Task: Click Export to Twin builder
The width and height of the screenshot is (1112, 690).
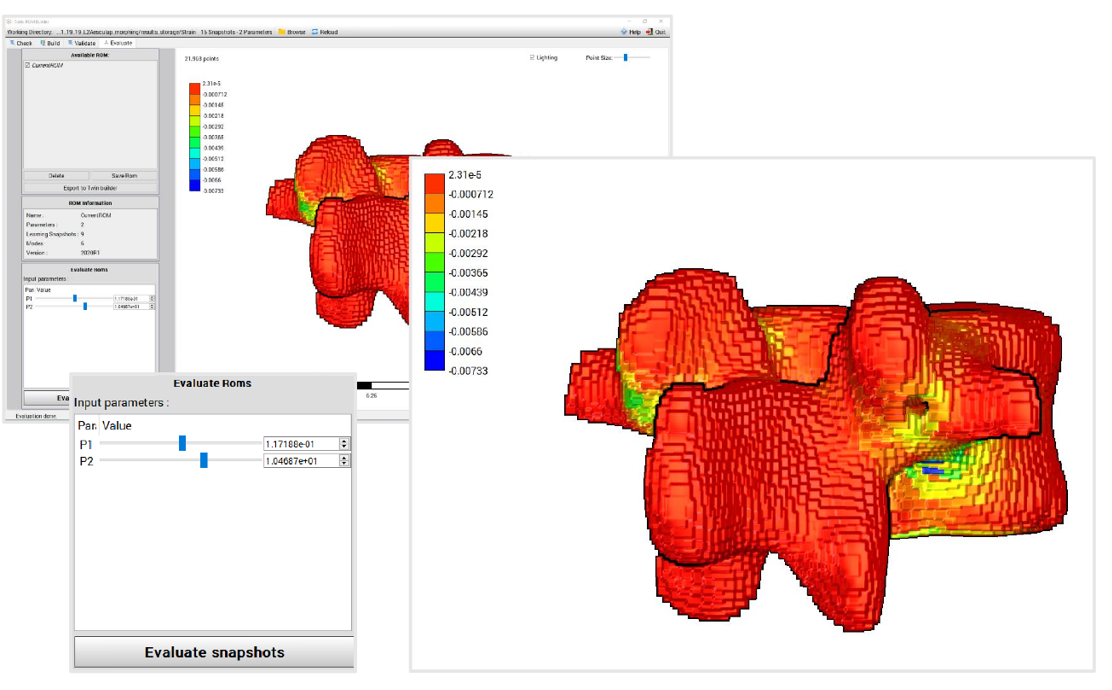Action: pos(90,188)
